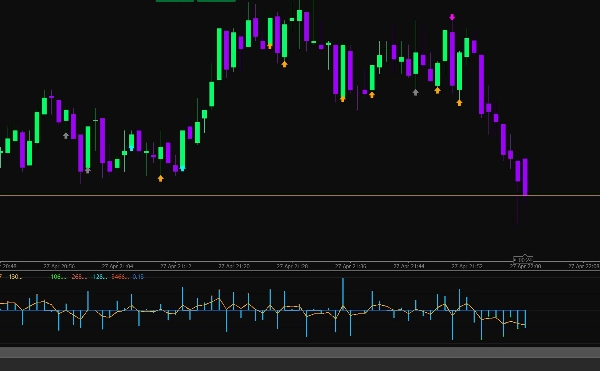
Task: Click the green '106.' indicator value
Action: click(58, 277)
